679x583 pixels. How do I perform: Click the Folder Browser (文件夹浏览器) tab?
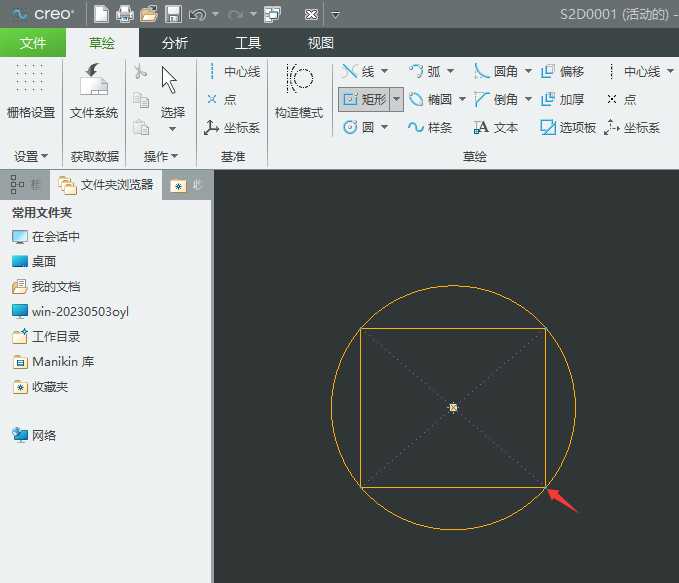tap(106, 185)
